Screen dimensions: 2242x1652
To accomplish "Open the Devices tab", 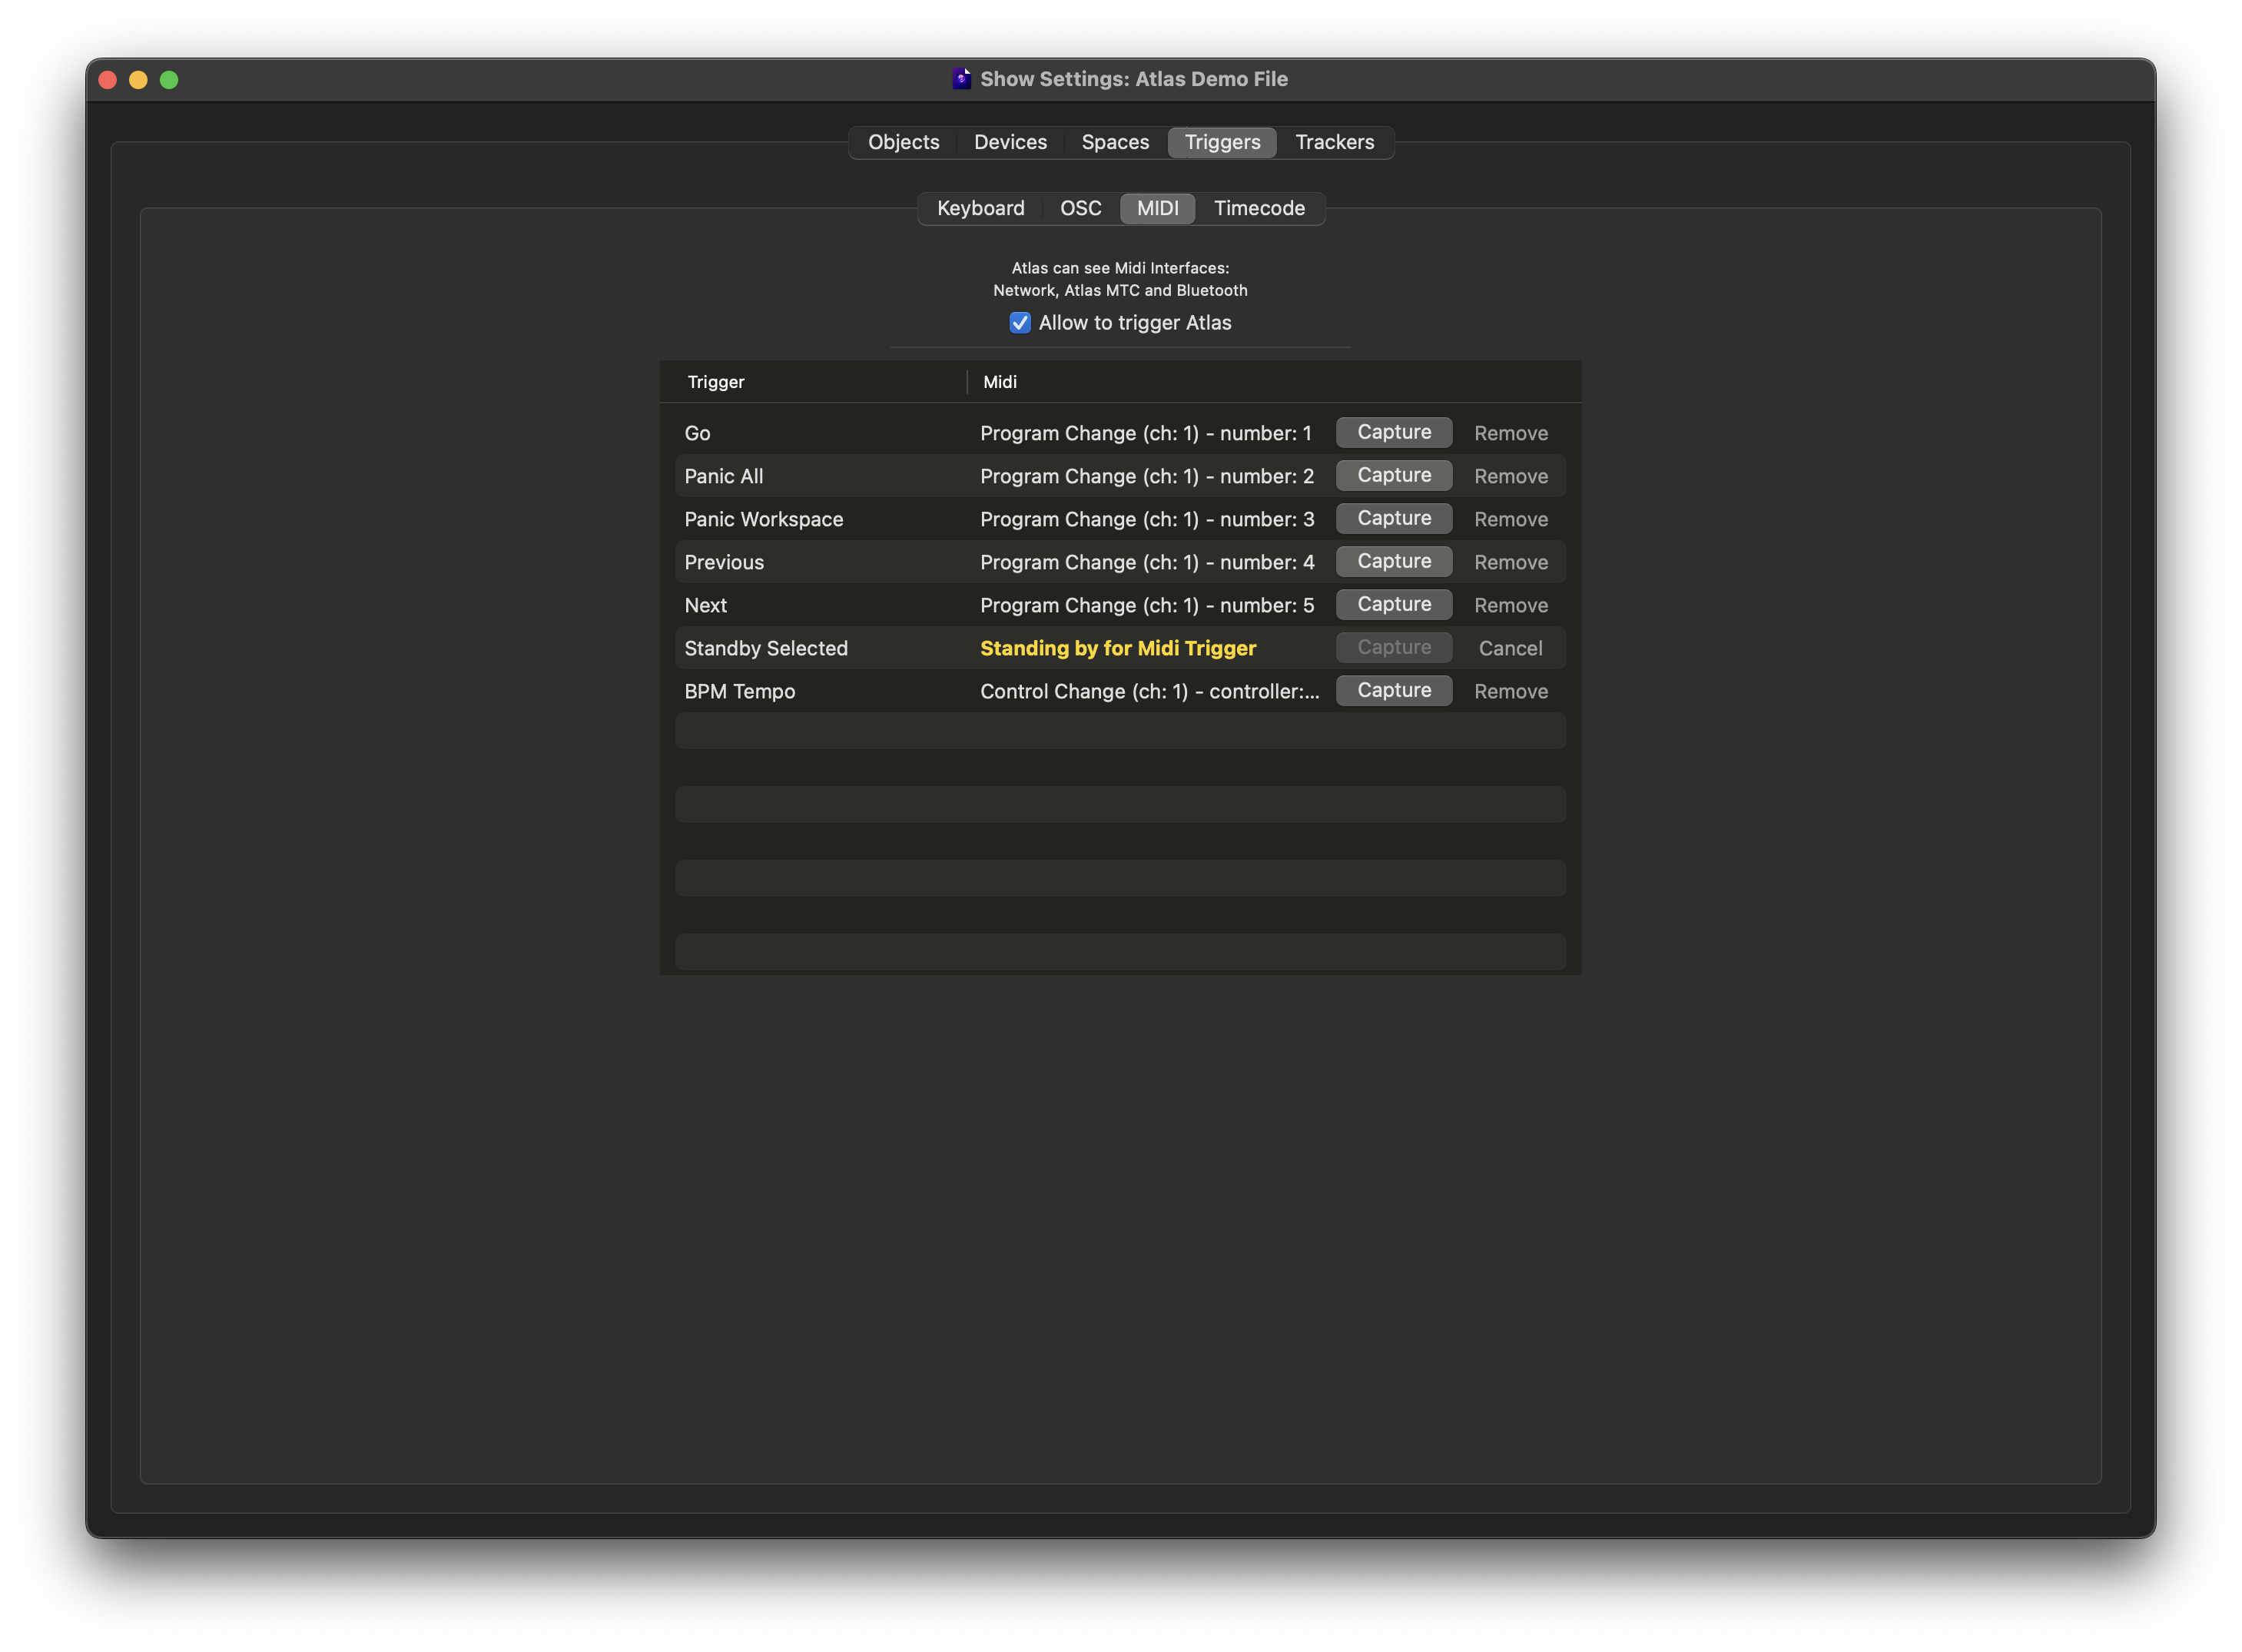I will 1010,142.
